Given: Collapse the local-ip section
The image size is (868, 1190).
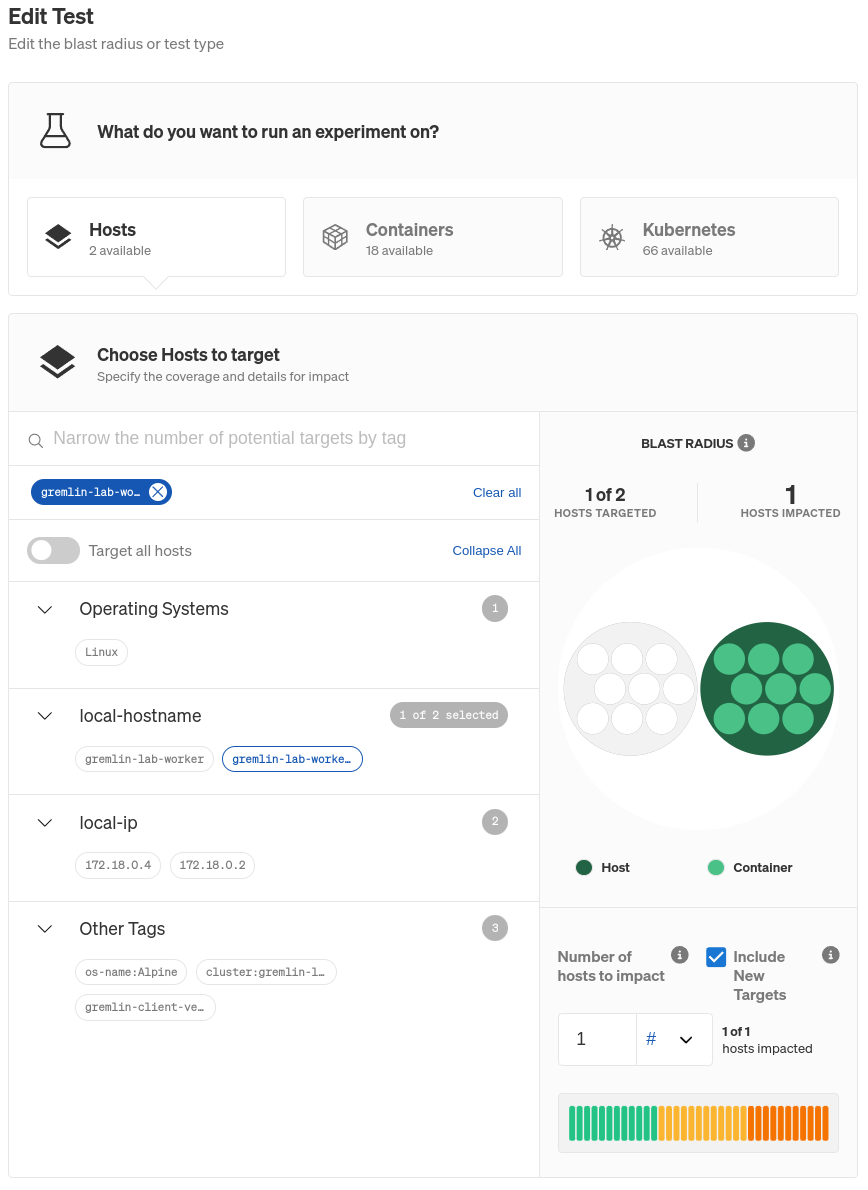Looking at the screenshot, I should coord(45,823).
